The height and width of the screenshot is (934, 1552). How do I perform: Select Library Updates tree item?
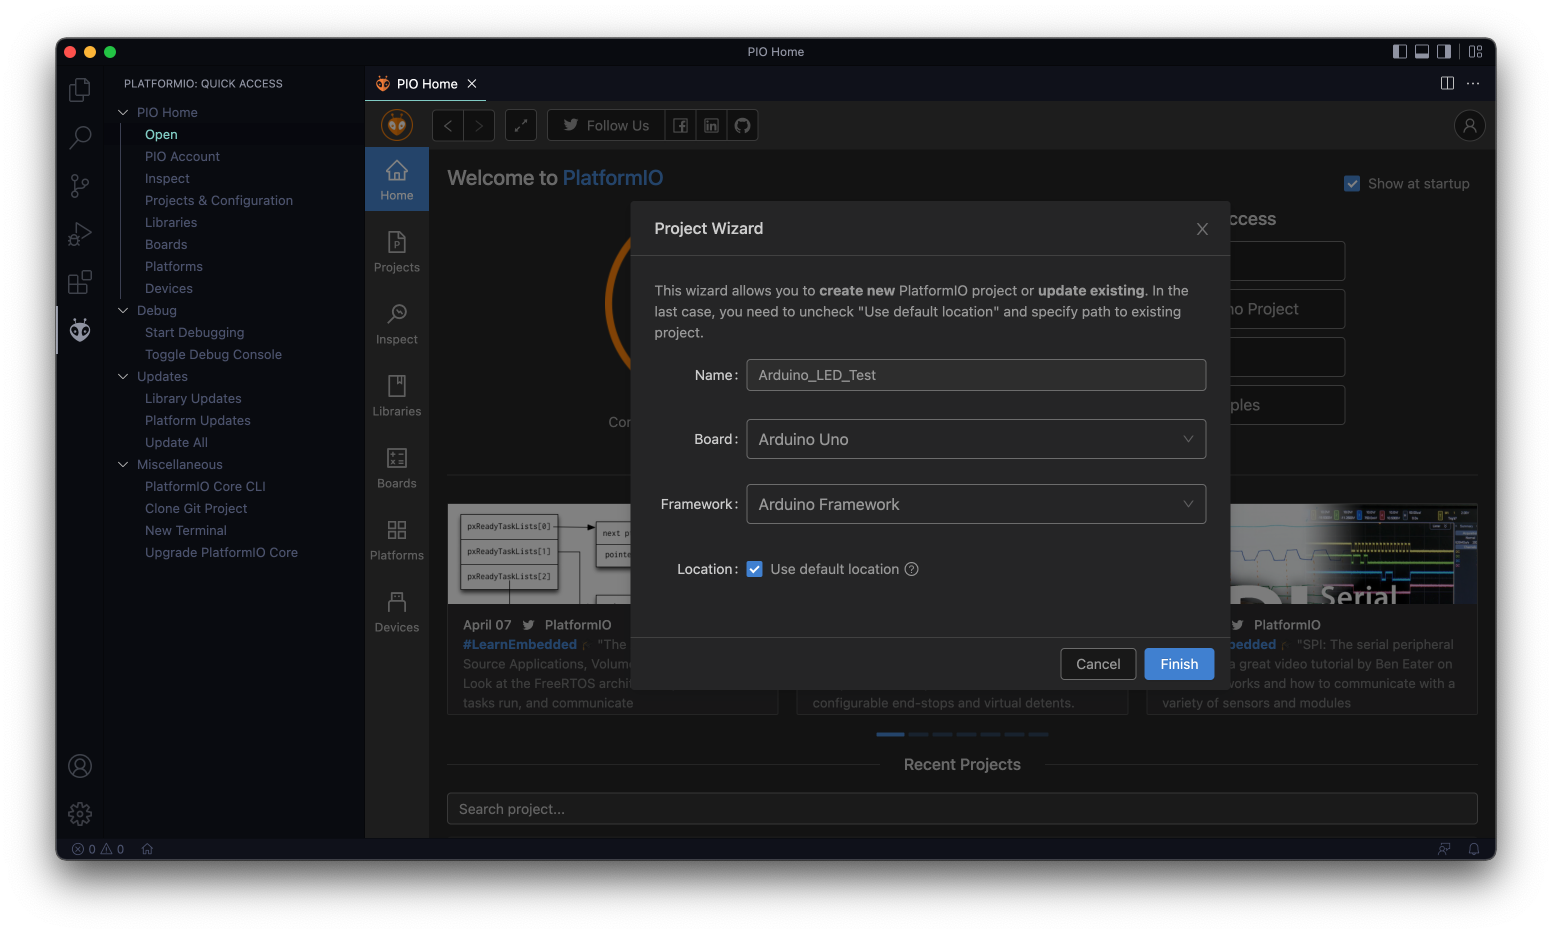(193, 398)
